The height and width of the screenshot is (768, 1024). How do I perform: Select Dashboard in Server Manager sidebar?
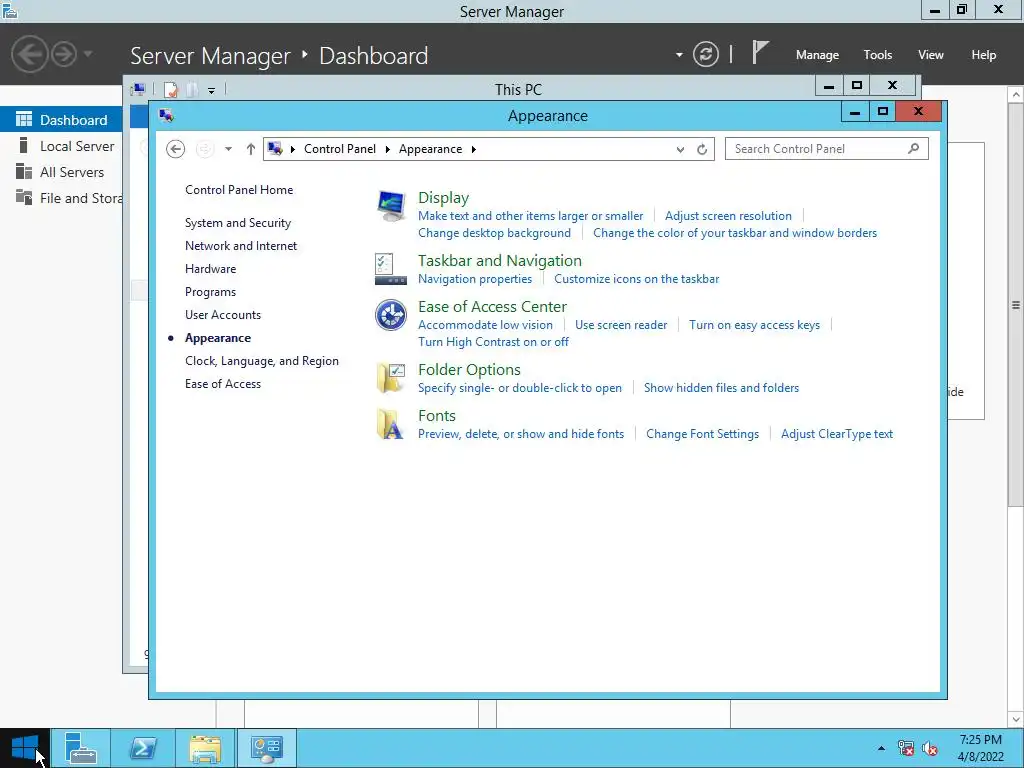tap(61, 120)
